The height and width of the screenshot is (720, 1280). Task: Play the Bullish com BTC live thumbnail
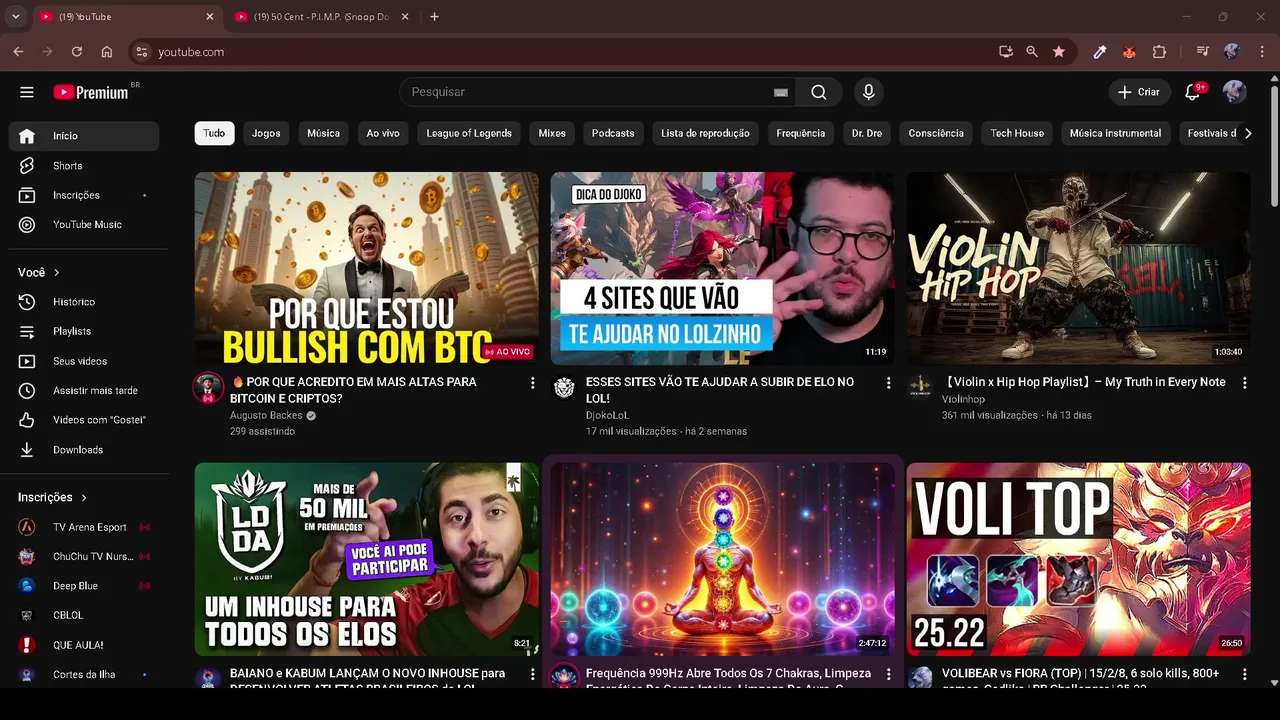(x=366, y=268)
